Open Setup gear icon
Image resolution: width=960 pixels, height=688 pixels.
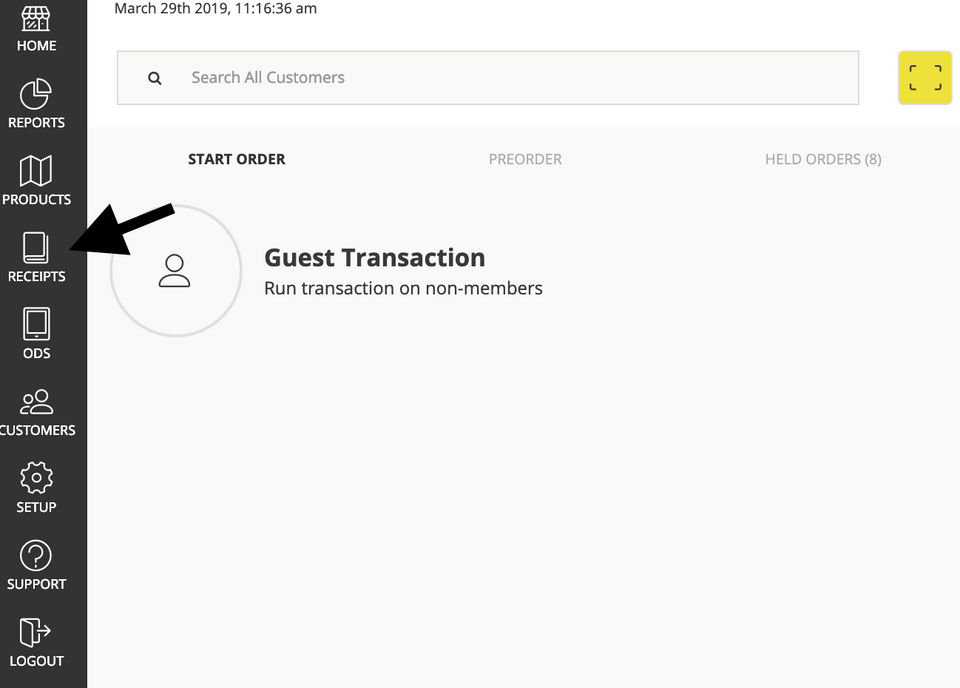36,477
